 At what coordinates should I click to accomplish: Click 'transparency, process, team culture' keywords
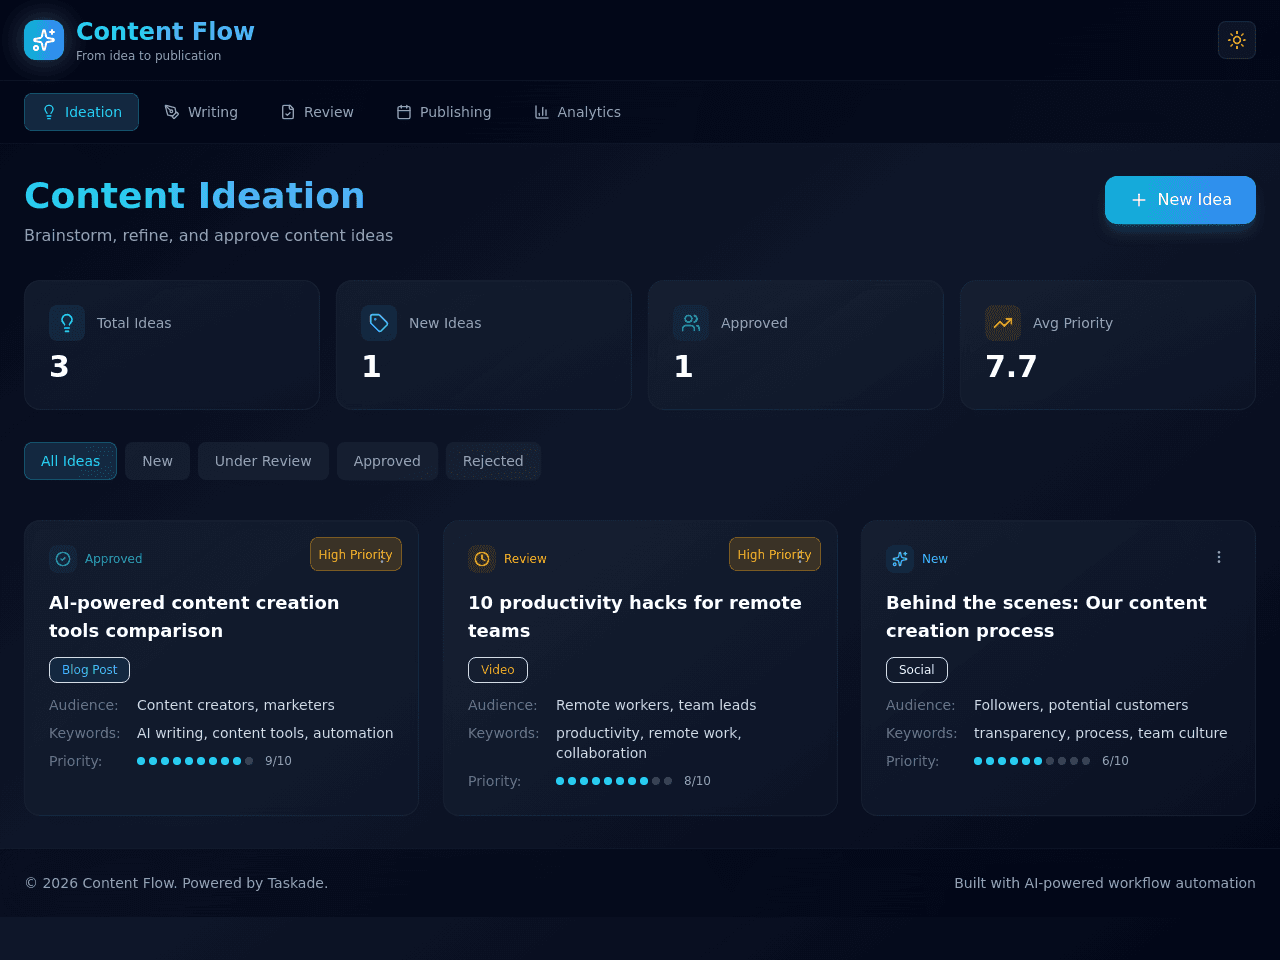click(x=1100, y=733)
